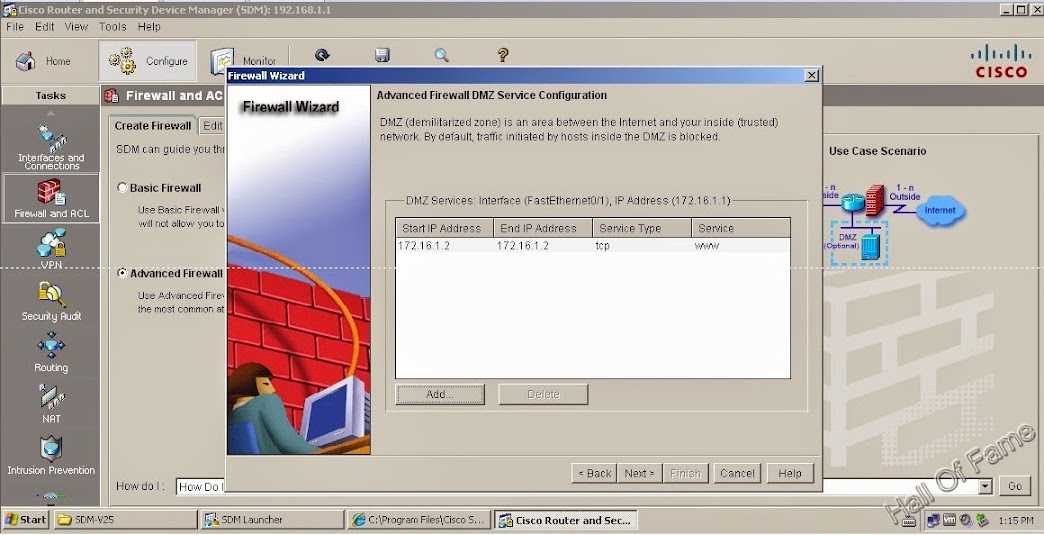Open the Intrusion Prevention task

(51, 455)
